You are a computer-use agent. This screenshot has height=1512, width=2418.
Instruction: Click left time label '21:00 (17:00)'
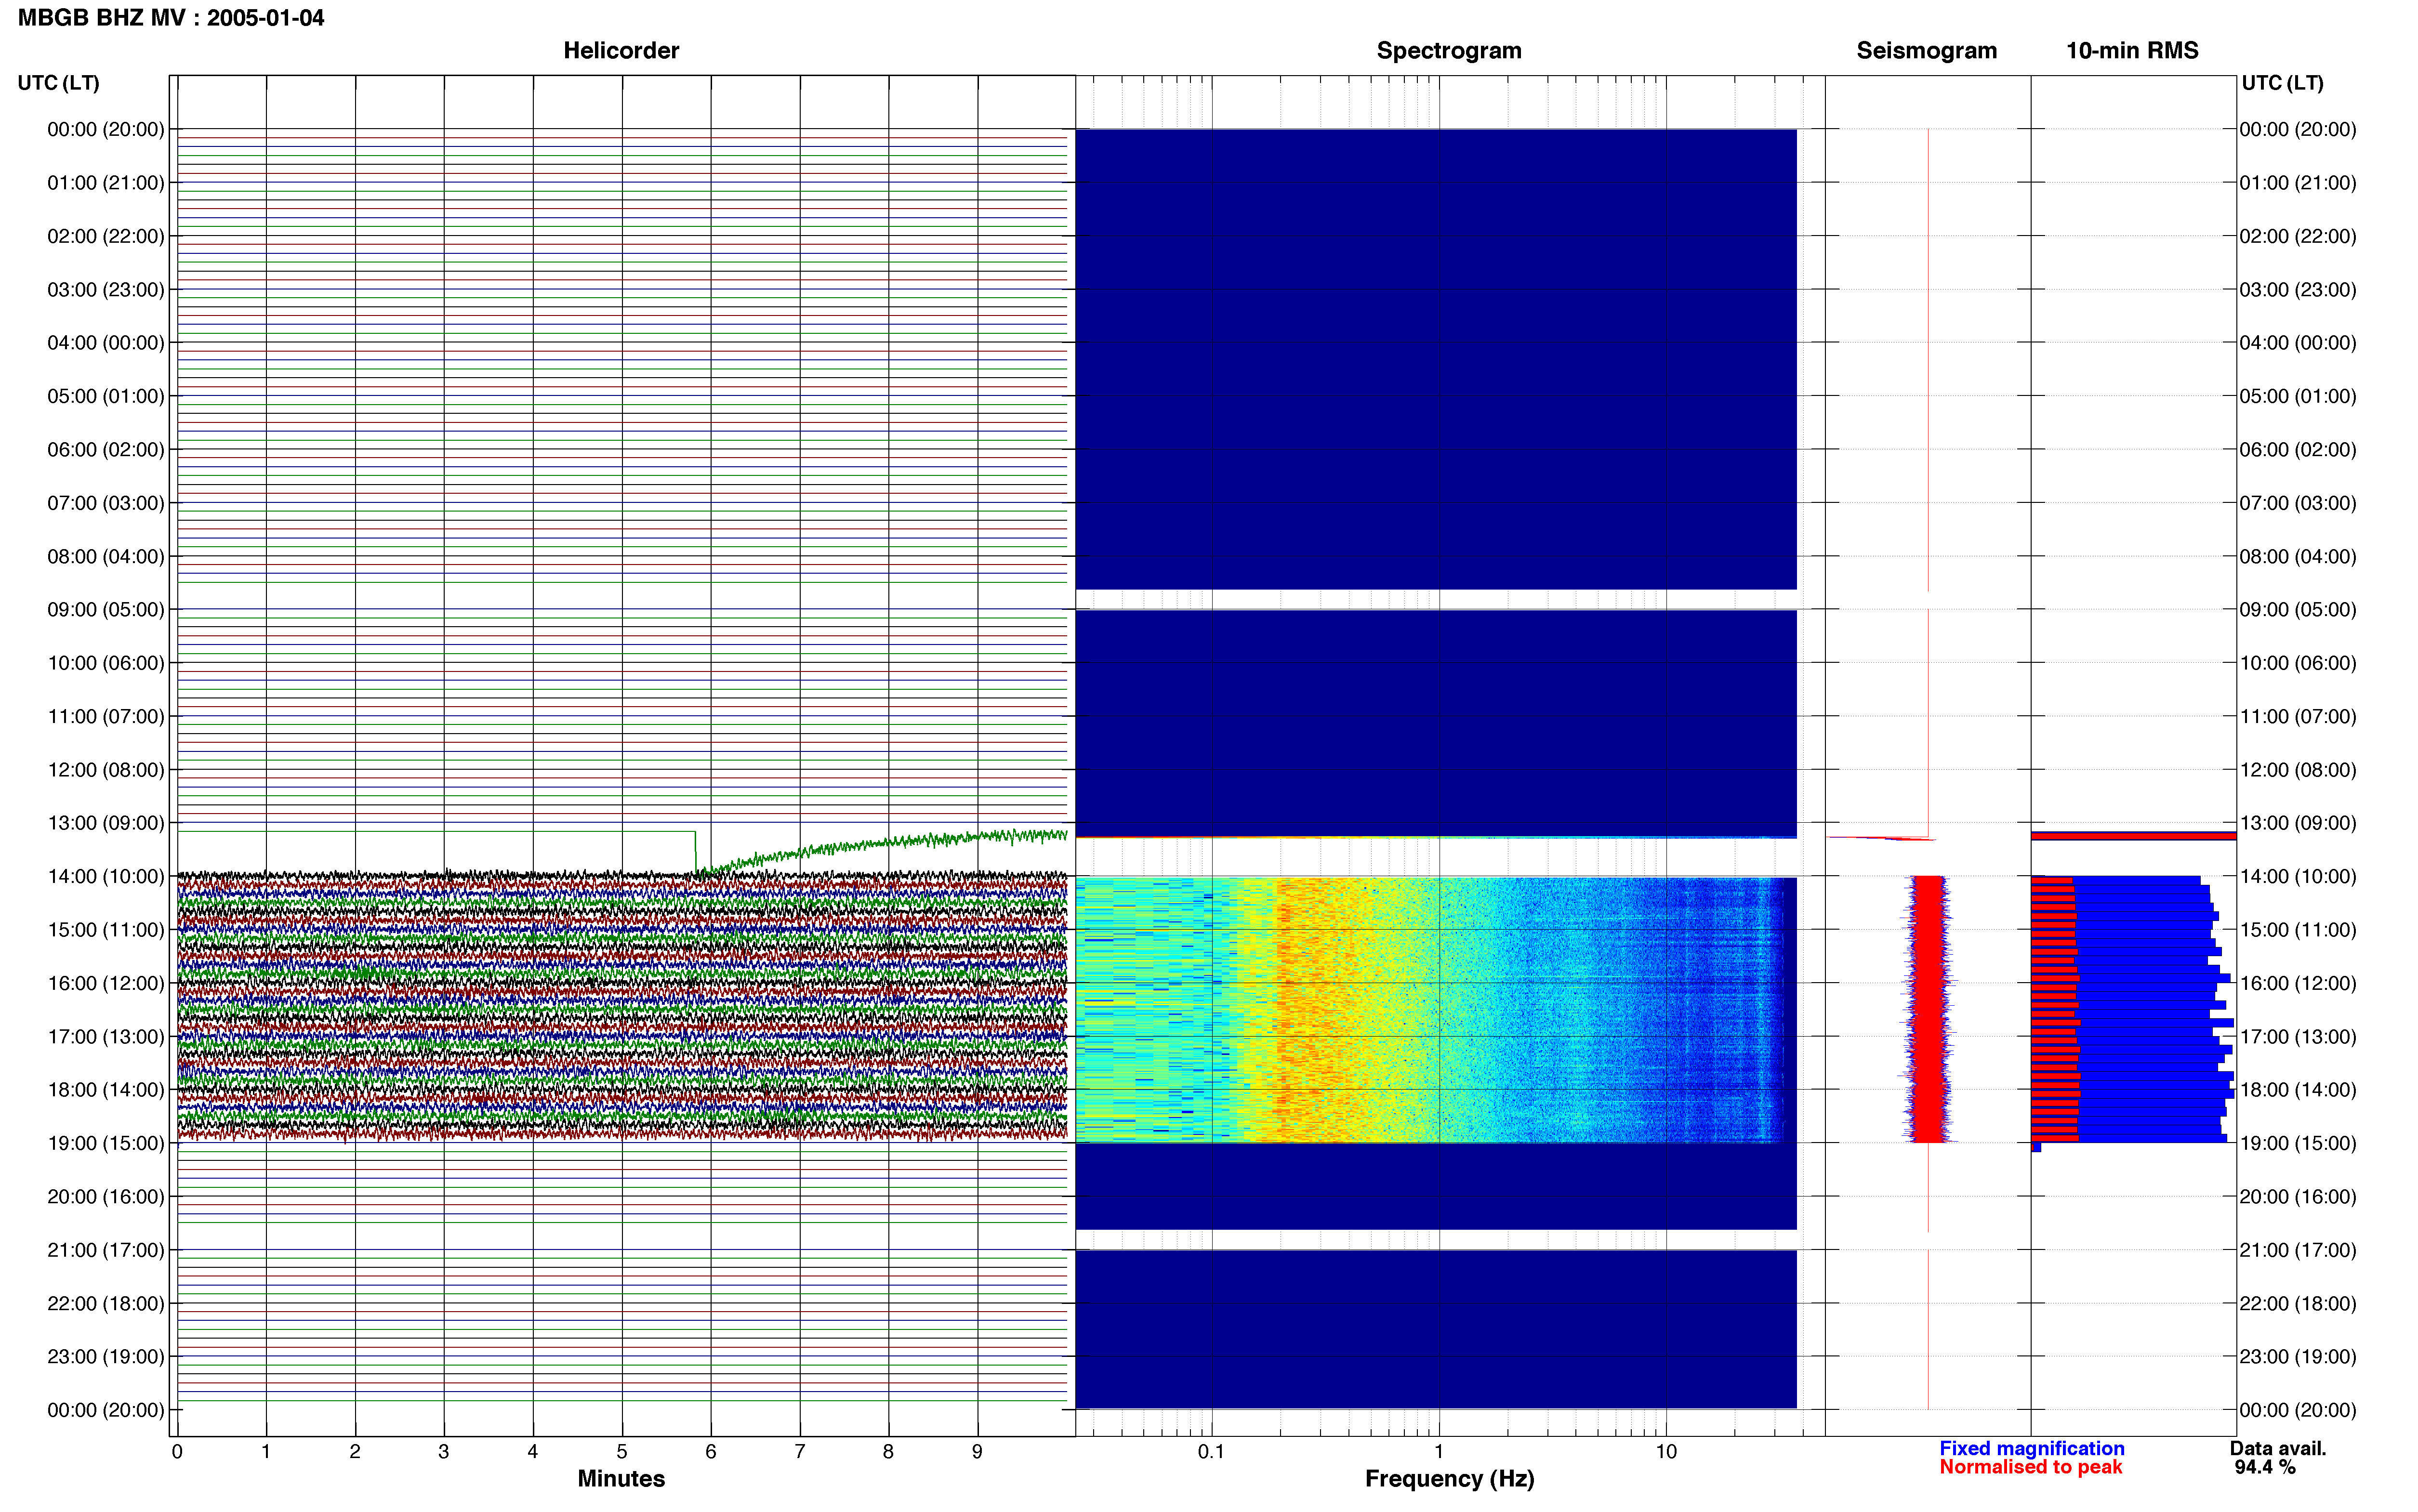pyautogui.click(x=106, y=1250)
